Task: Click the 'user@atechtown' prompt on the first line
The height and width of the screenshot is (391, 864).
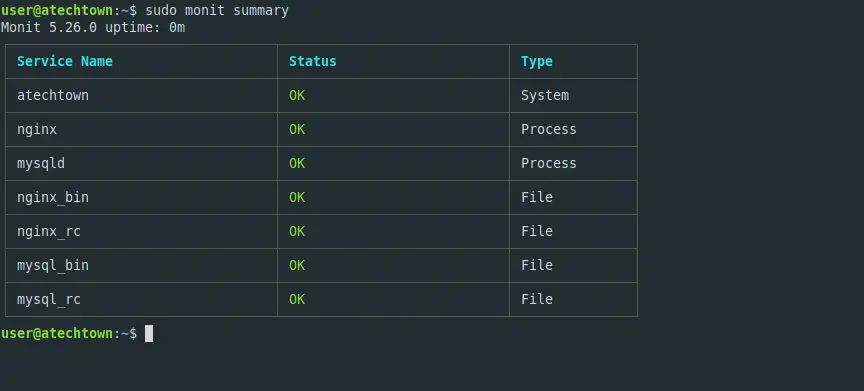Action: (x=57, y=10)
